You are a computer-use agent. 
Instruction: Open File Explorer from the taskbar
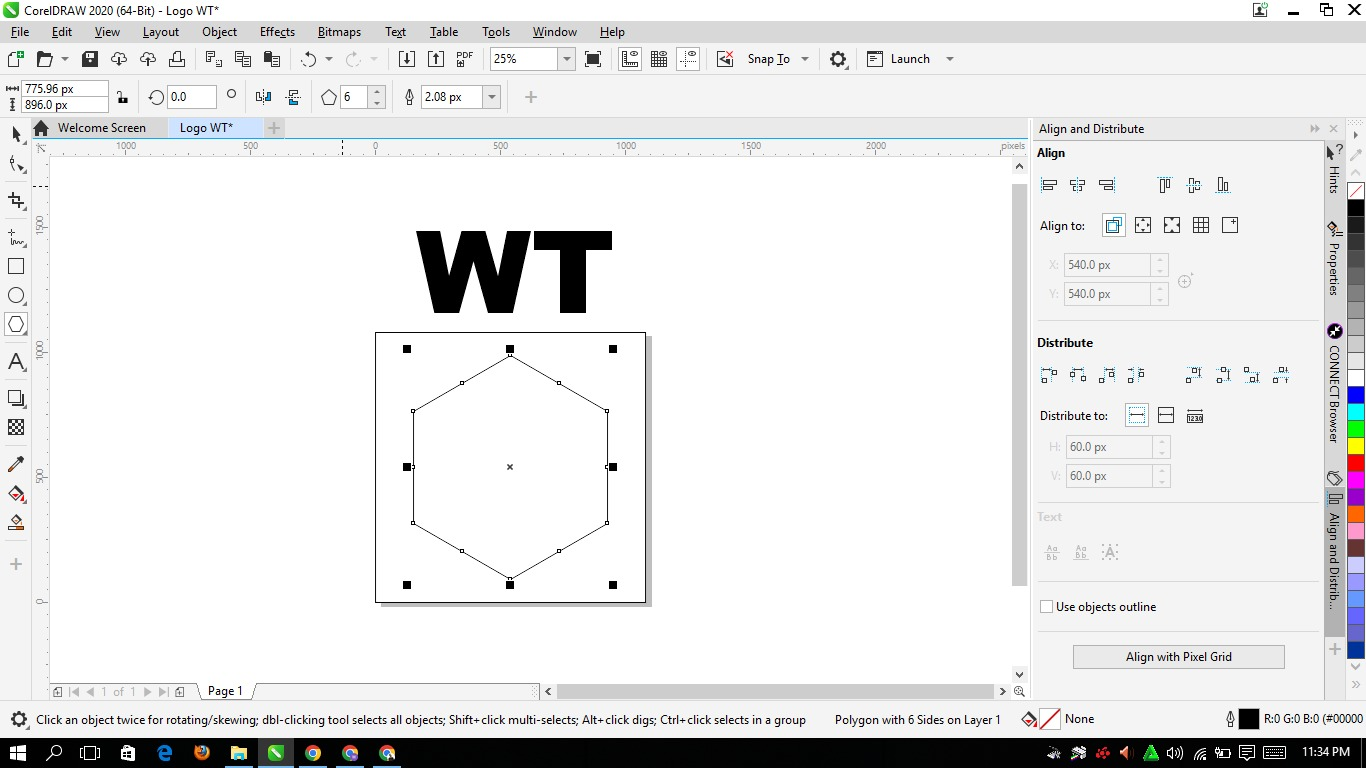coord(238,753)
